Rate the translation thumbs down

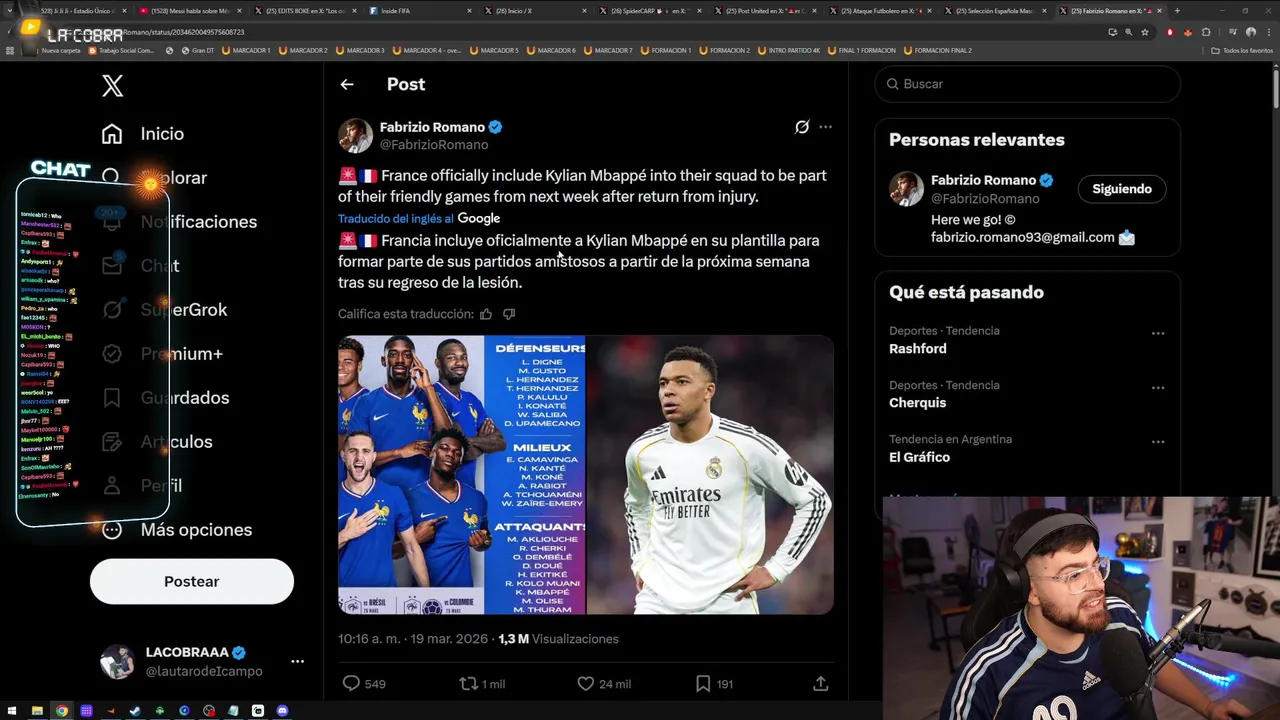point(509,314)
